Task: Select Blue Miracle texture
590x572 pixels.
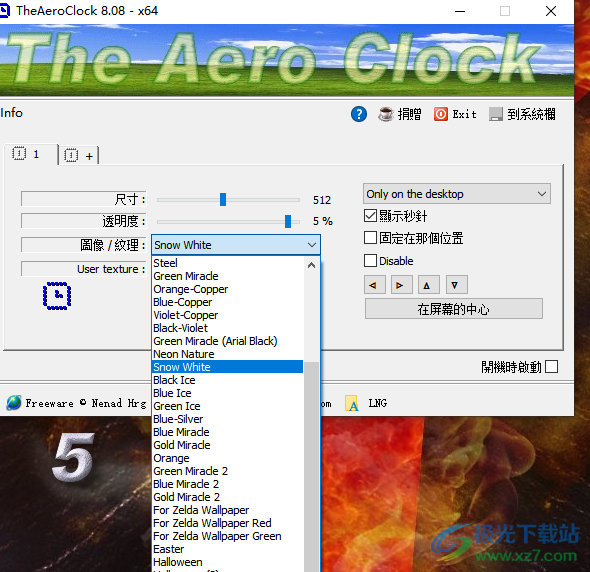Action: 228,432
